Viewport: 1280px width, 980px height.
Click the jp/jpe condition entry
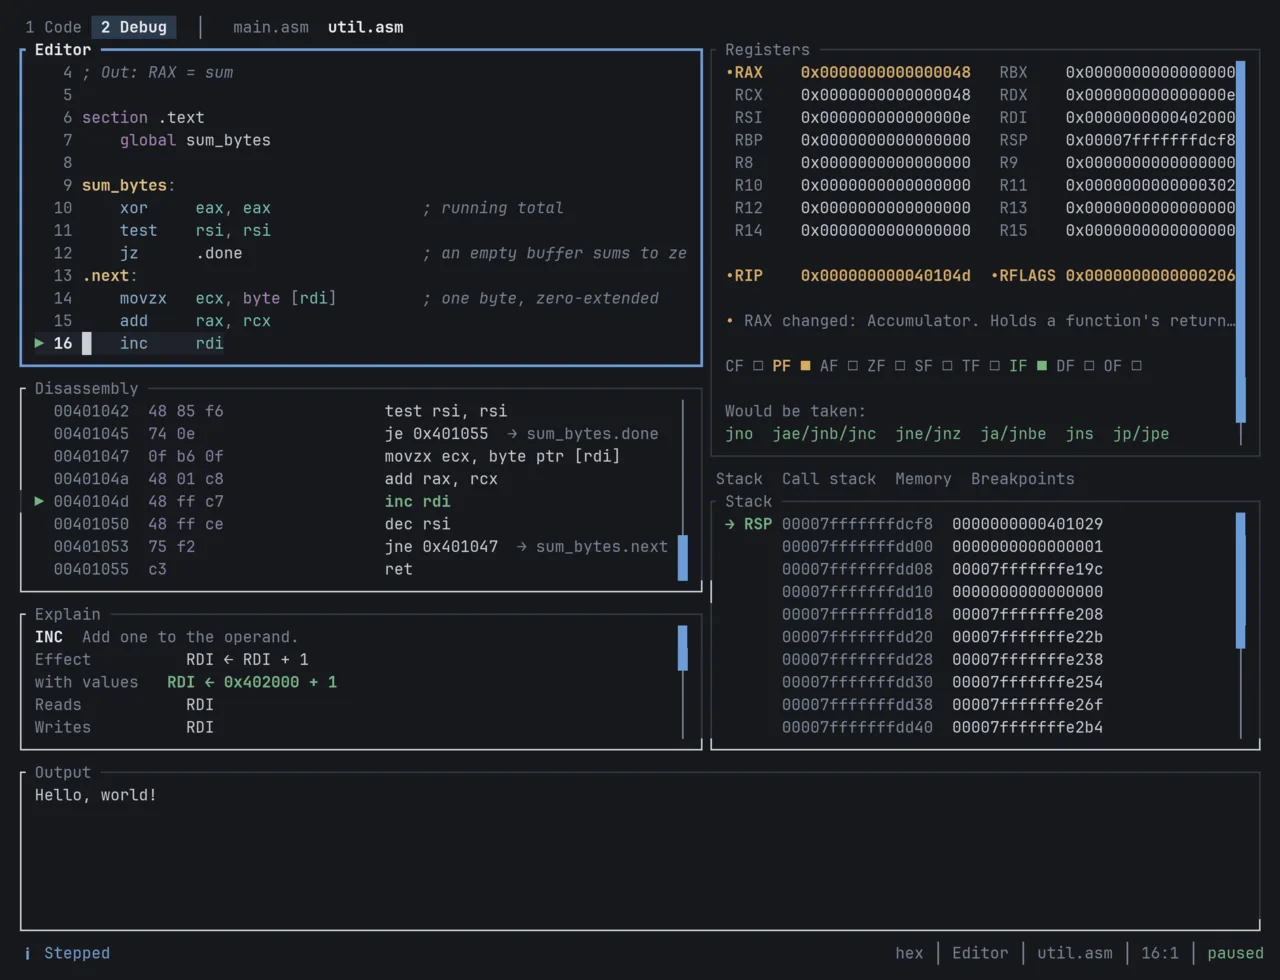click(1141, 434)
